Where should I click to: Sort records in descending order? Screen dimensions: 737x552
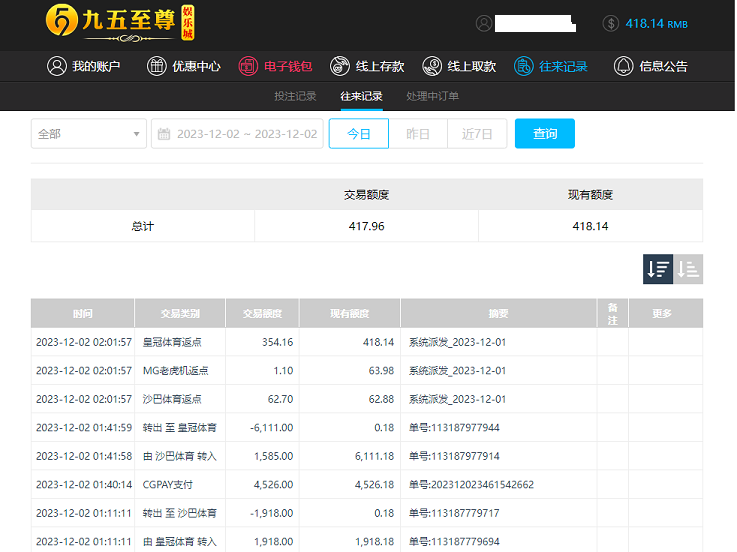(658, 269)
